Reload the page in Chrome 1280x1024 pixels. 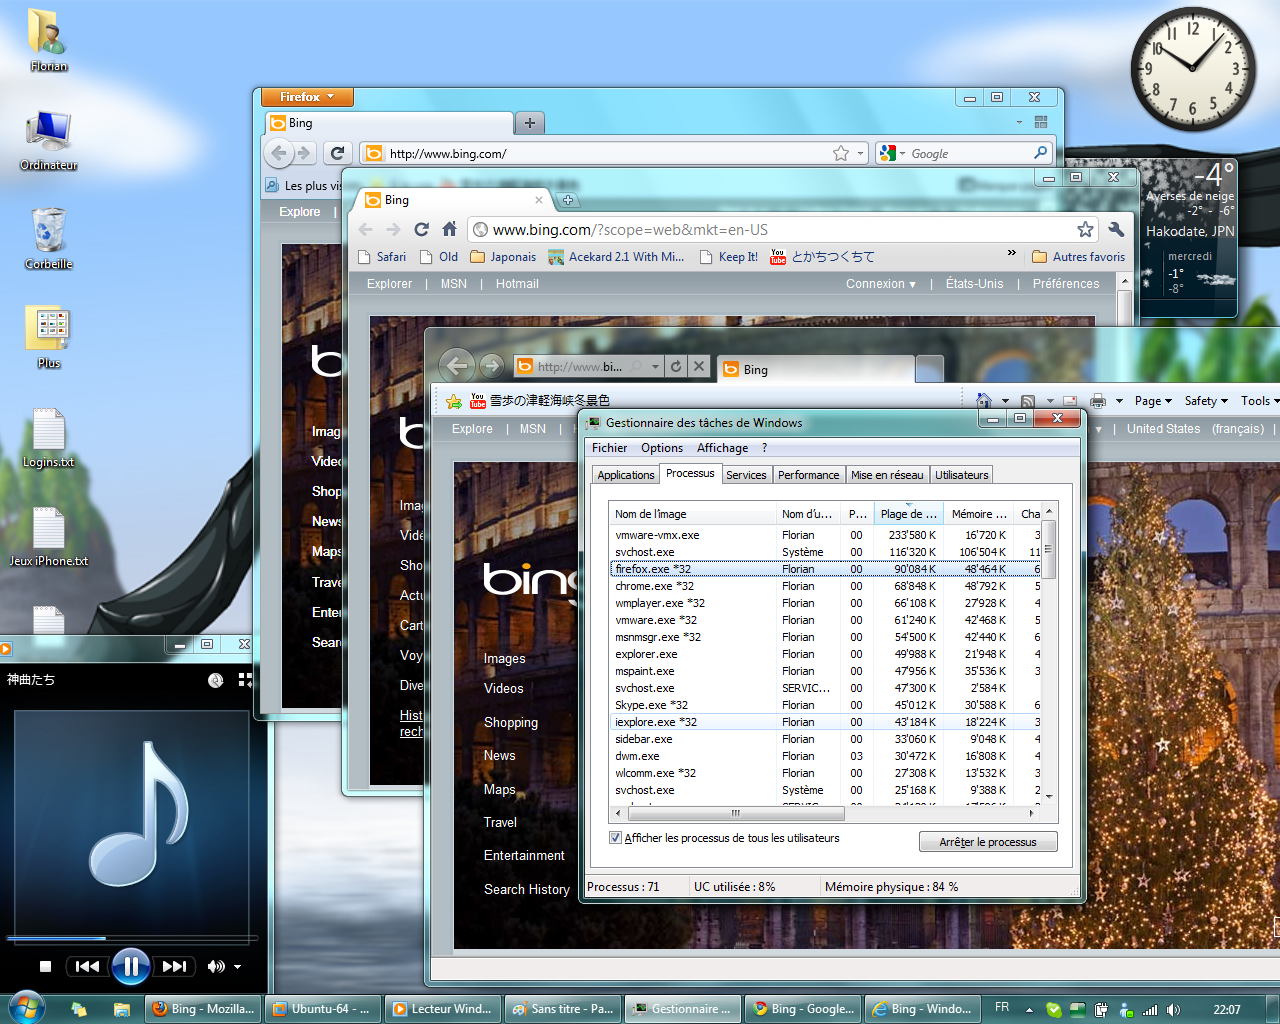(x=421, y=230)
